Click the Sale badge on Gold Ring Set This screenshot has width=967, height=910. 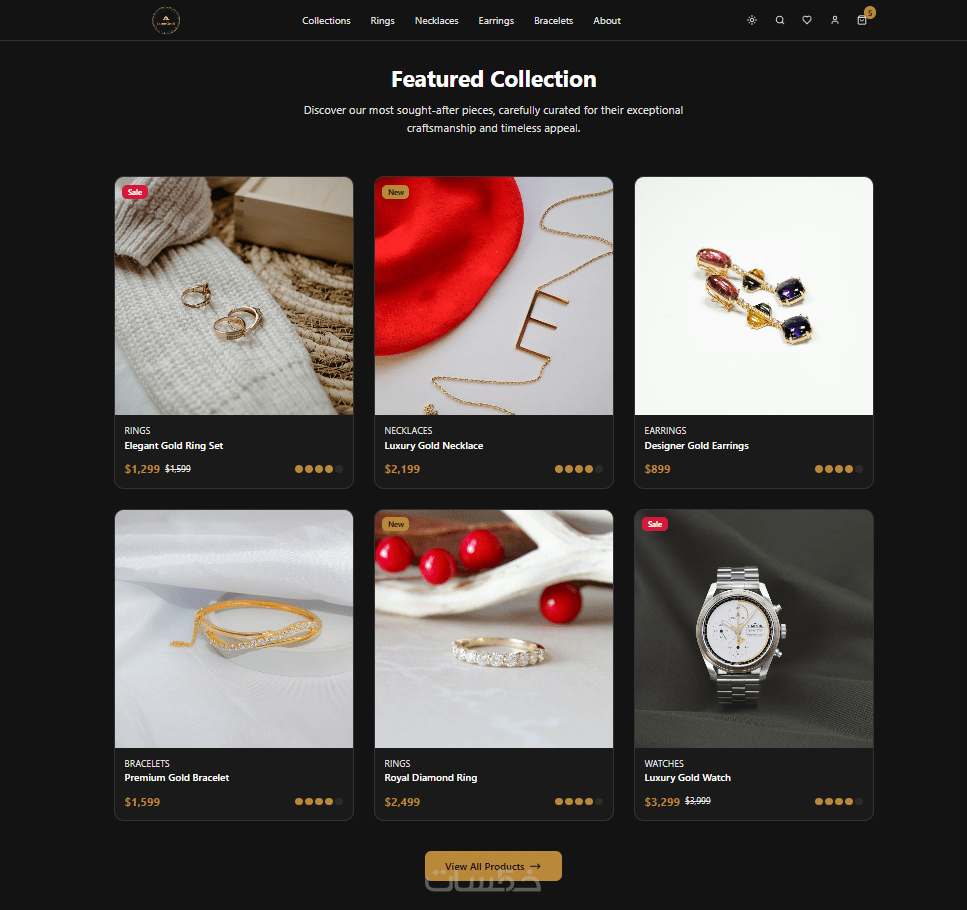135,192
